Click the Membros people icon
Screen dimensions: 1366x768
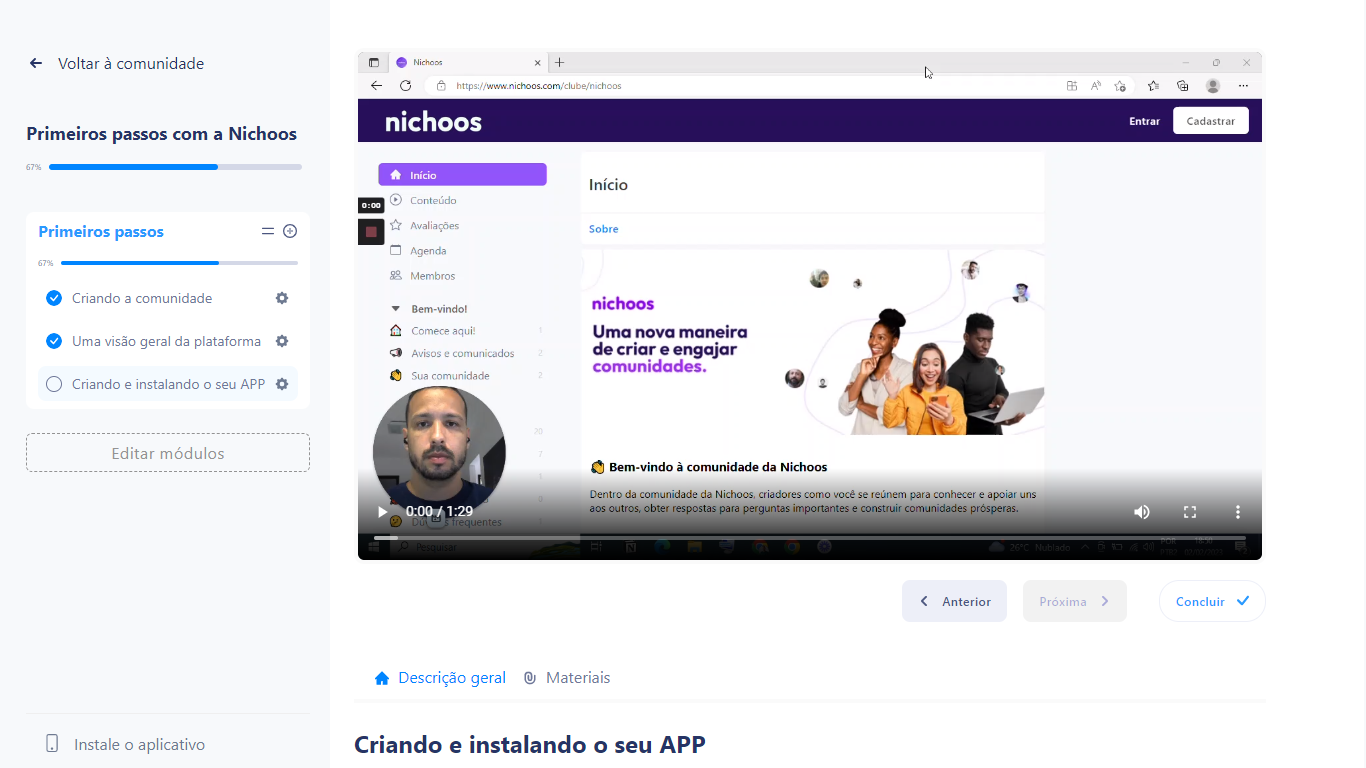[395, 276]
